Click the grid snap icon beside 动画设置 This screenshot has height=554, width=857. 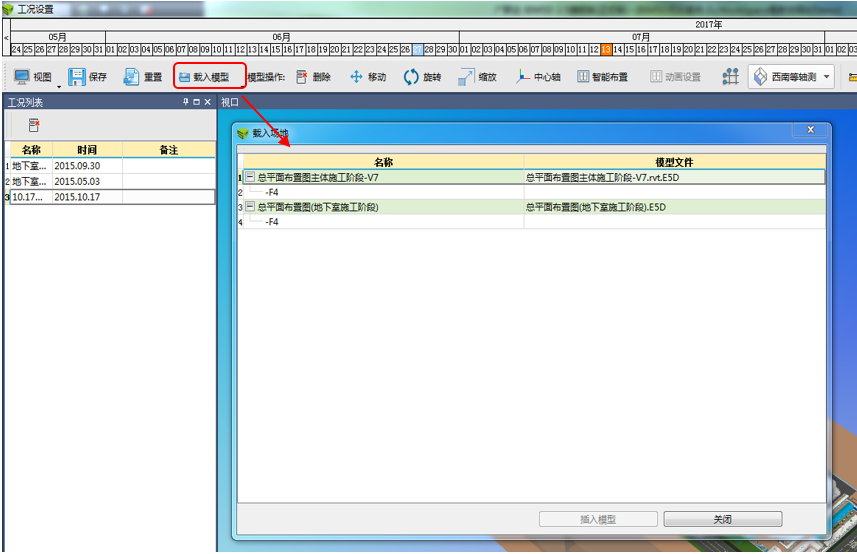(x=730, y=77)
